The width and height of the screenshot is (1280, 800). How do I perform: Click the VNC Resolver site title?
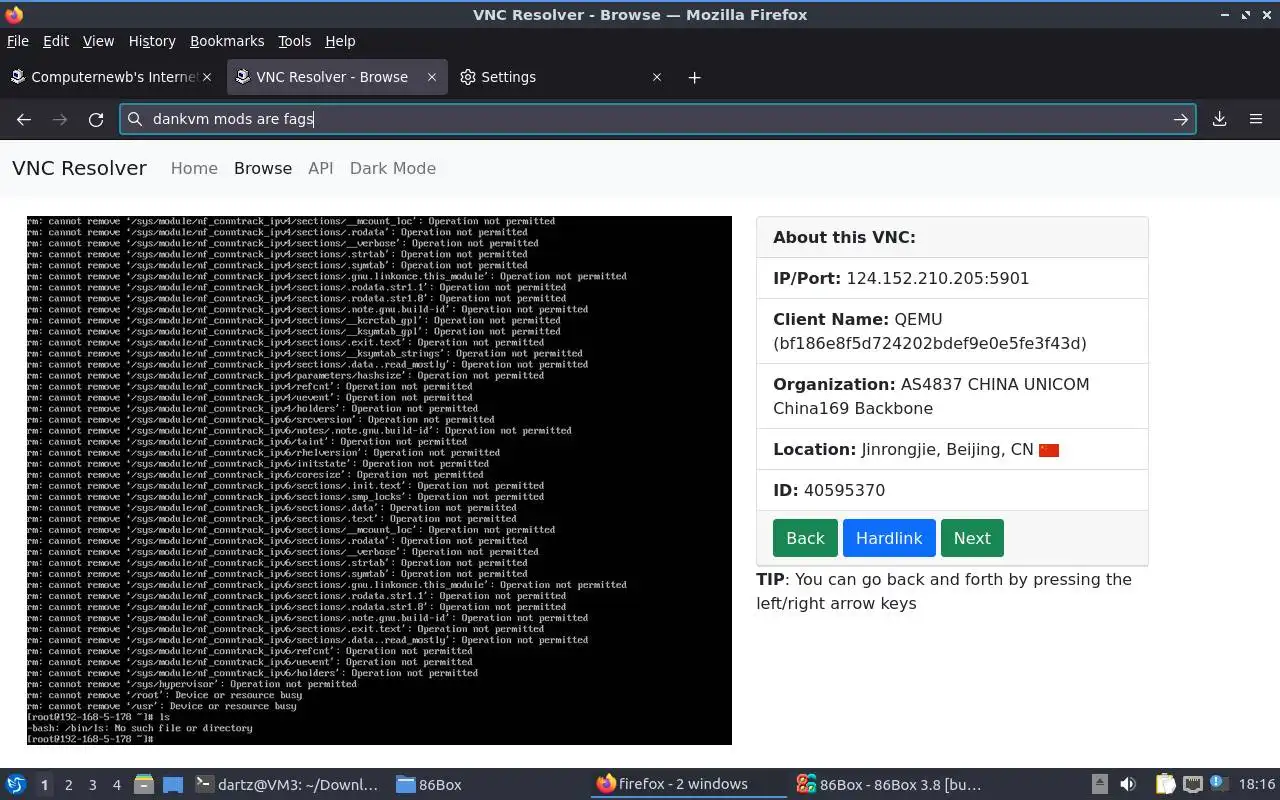pos(79,168)
